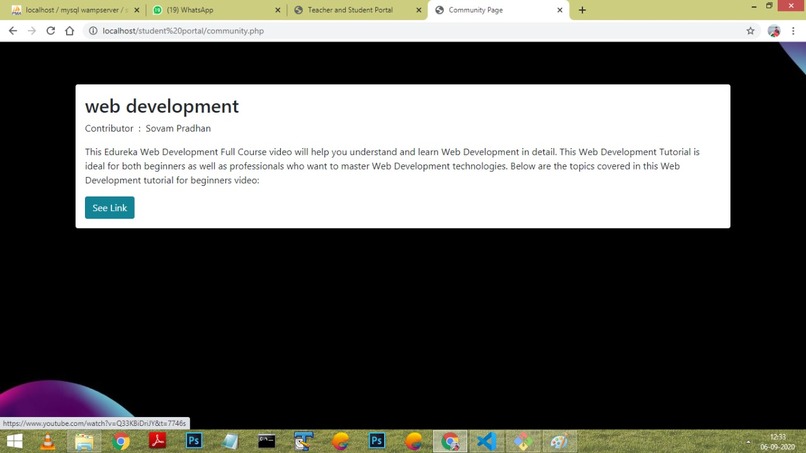View site information icon beside localhost URL

(x=93, y=31)
